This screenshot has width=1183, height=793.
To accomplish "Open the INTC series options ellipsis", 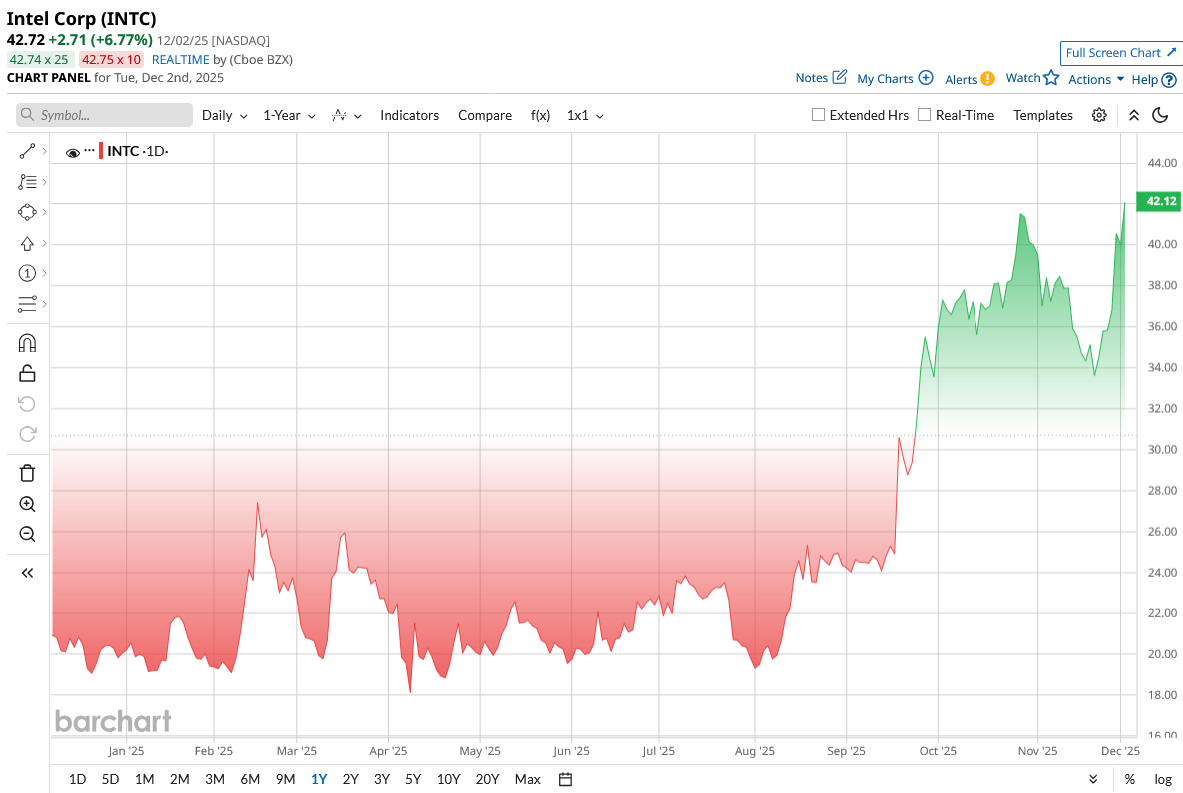I will pos(89,150).
